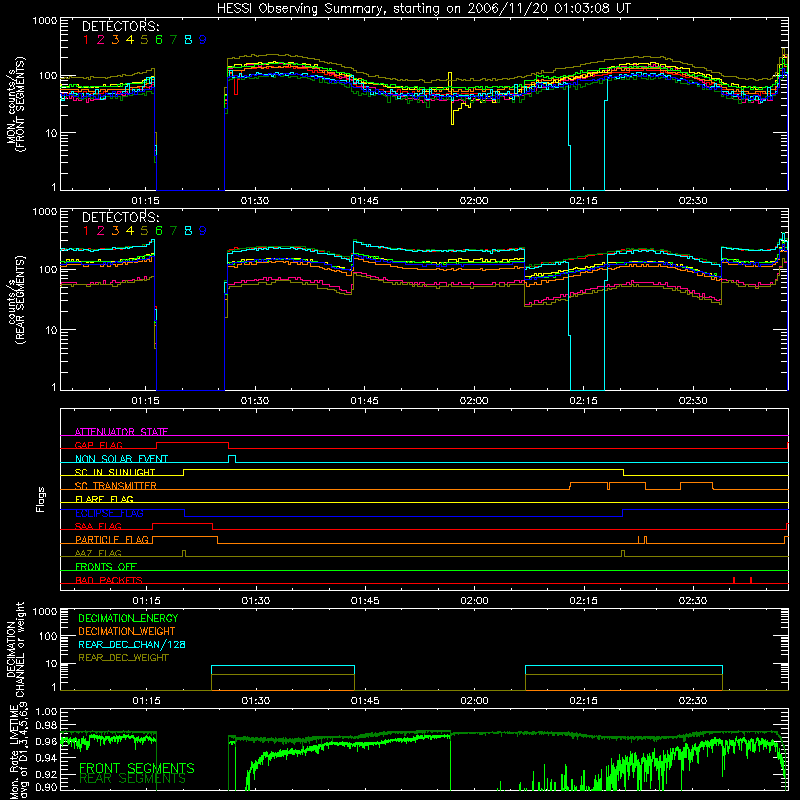The width and height of the screenshot is (800, 800).
Task: Click the 0.92 y-axis value of livetime plot
Action: [x=46, y=774]
